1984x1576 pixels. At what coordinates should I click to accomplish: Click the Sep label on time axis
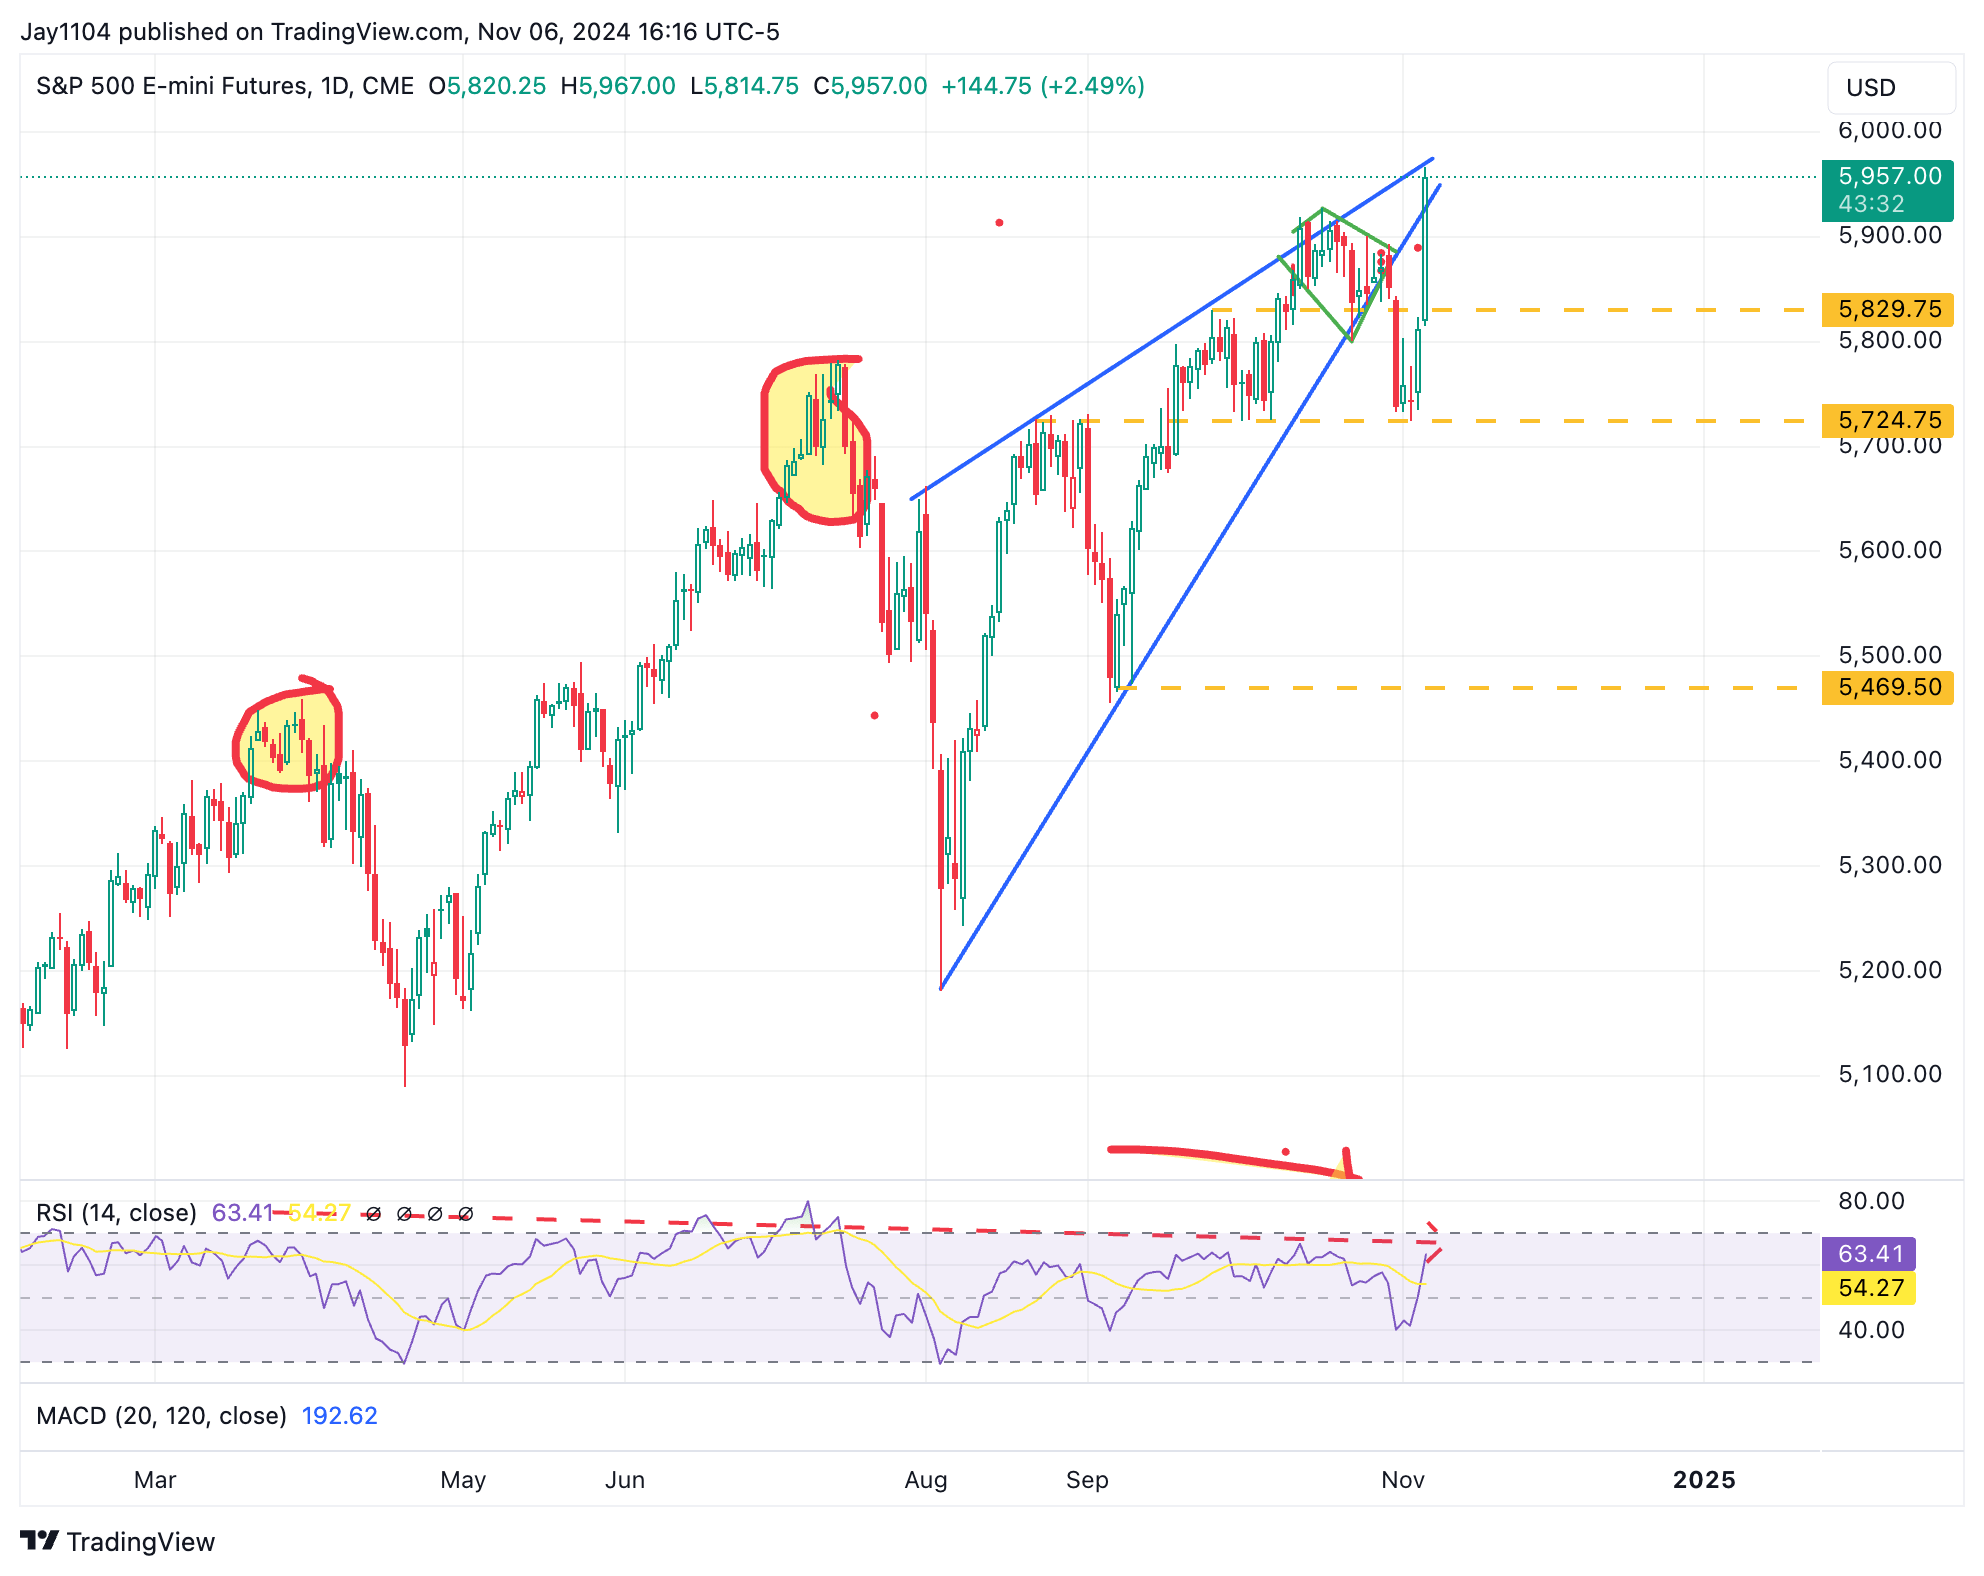1087,1480
